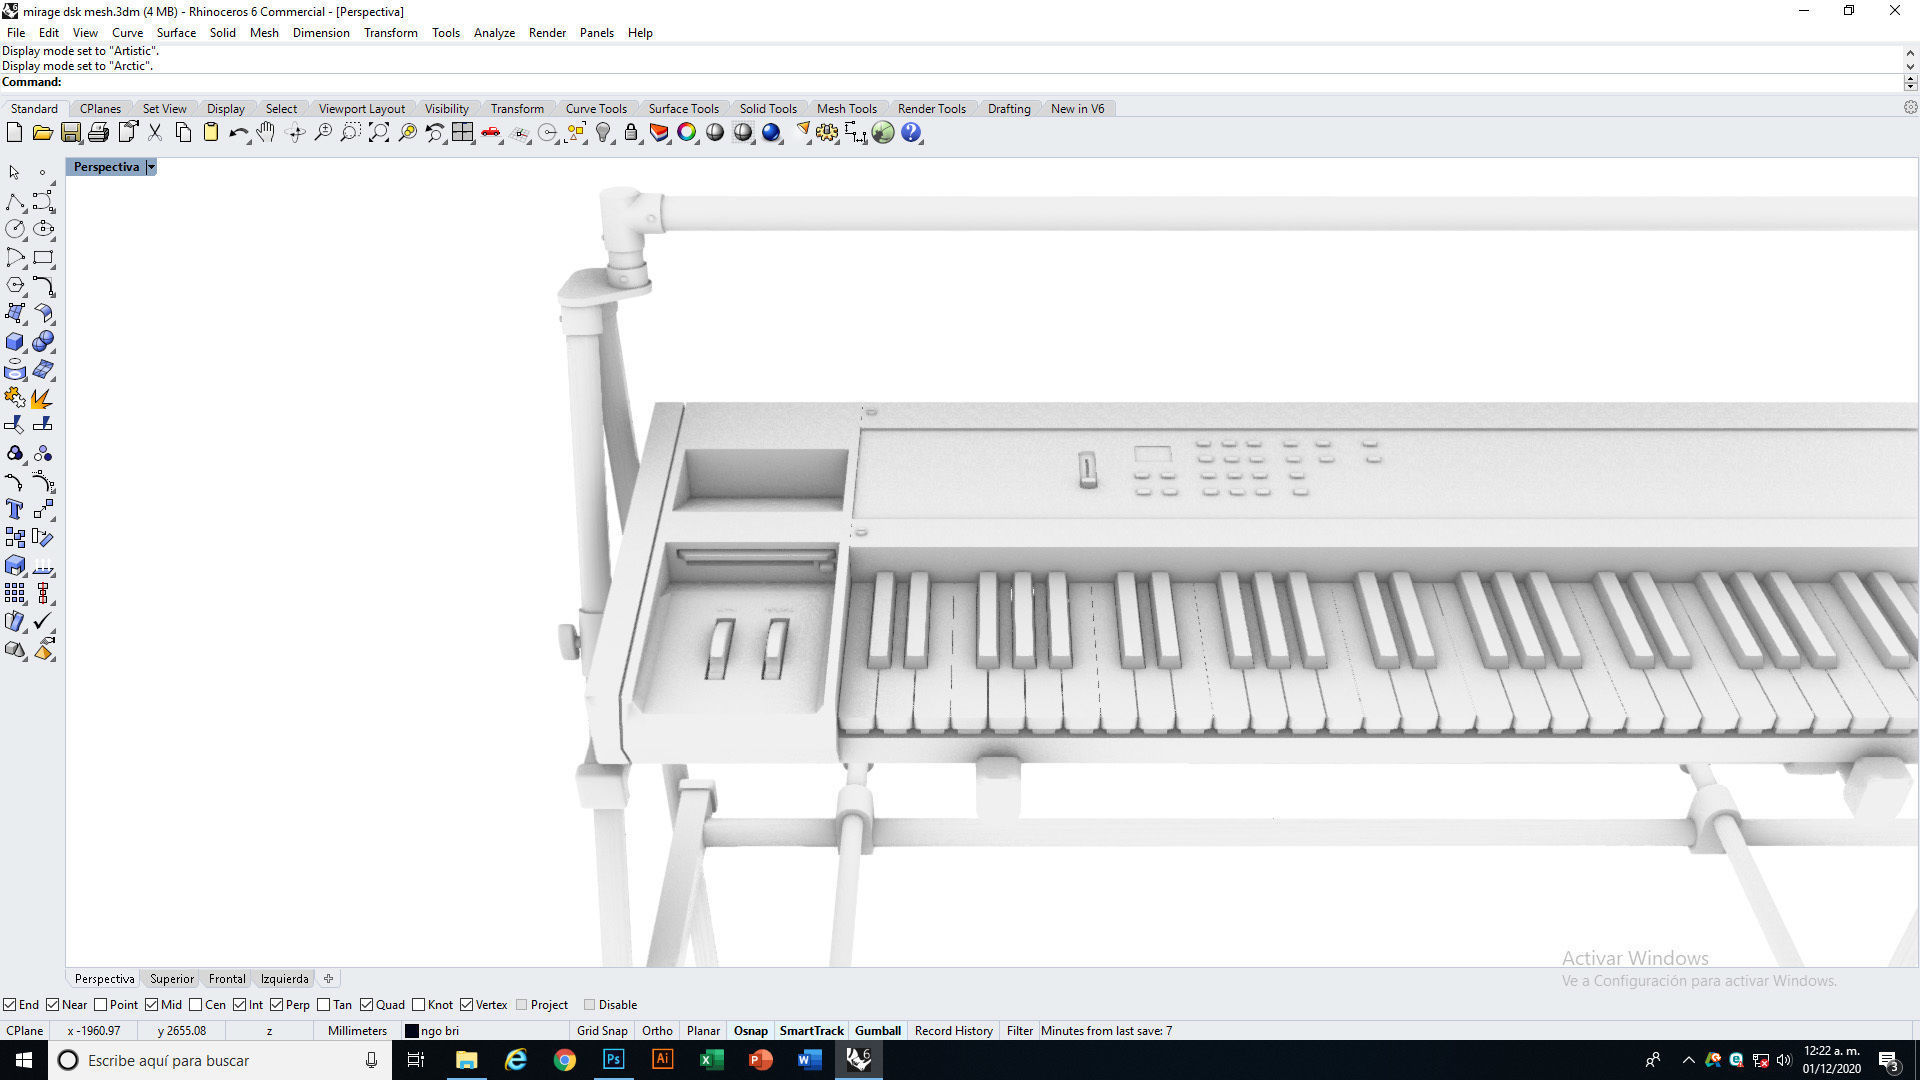Open the Windows Start menu
This screenshot has height=1080, width=1920.
(24, 1060)
